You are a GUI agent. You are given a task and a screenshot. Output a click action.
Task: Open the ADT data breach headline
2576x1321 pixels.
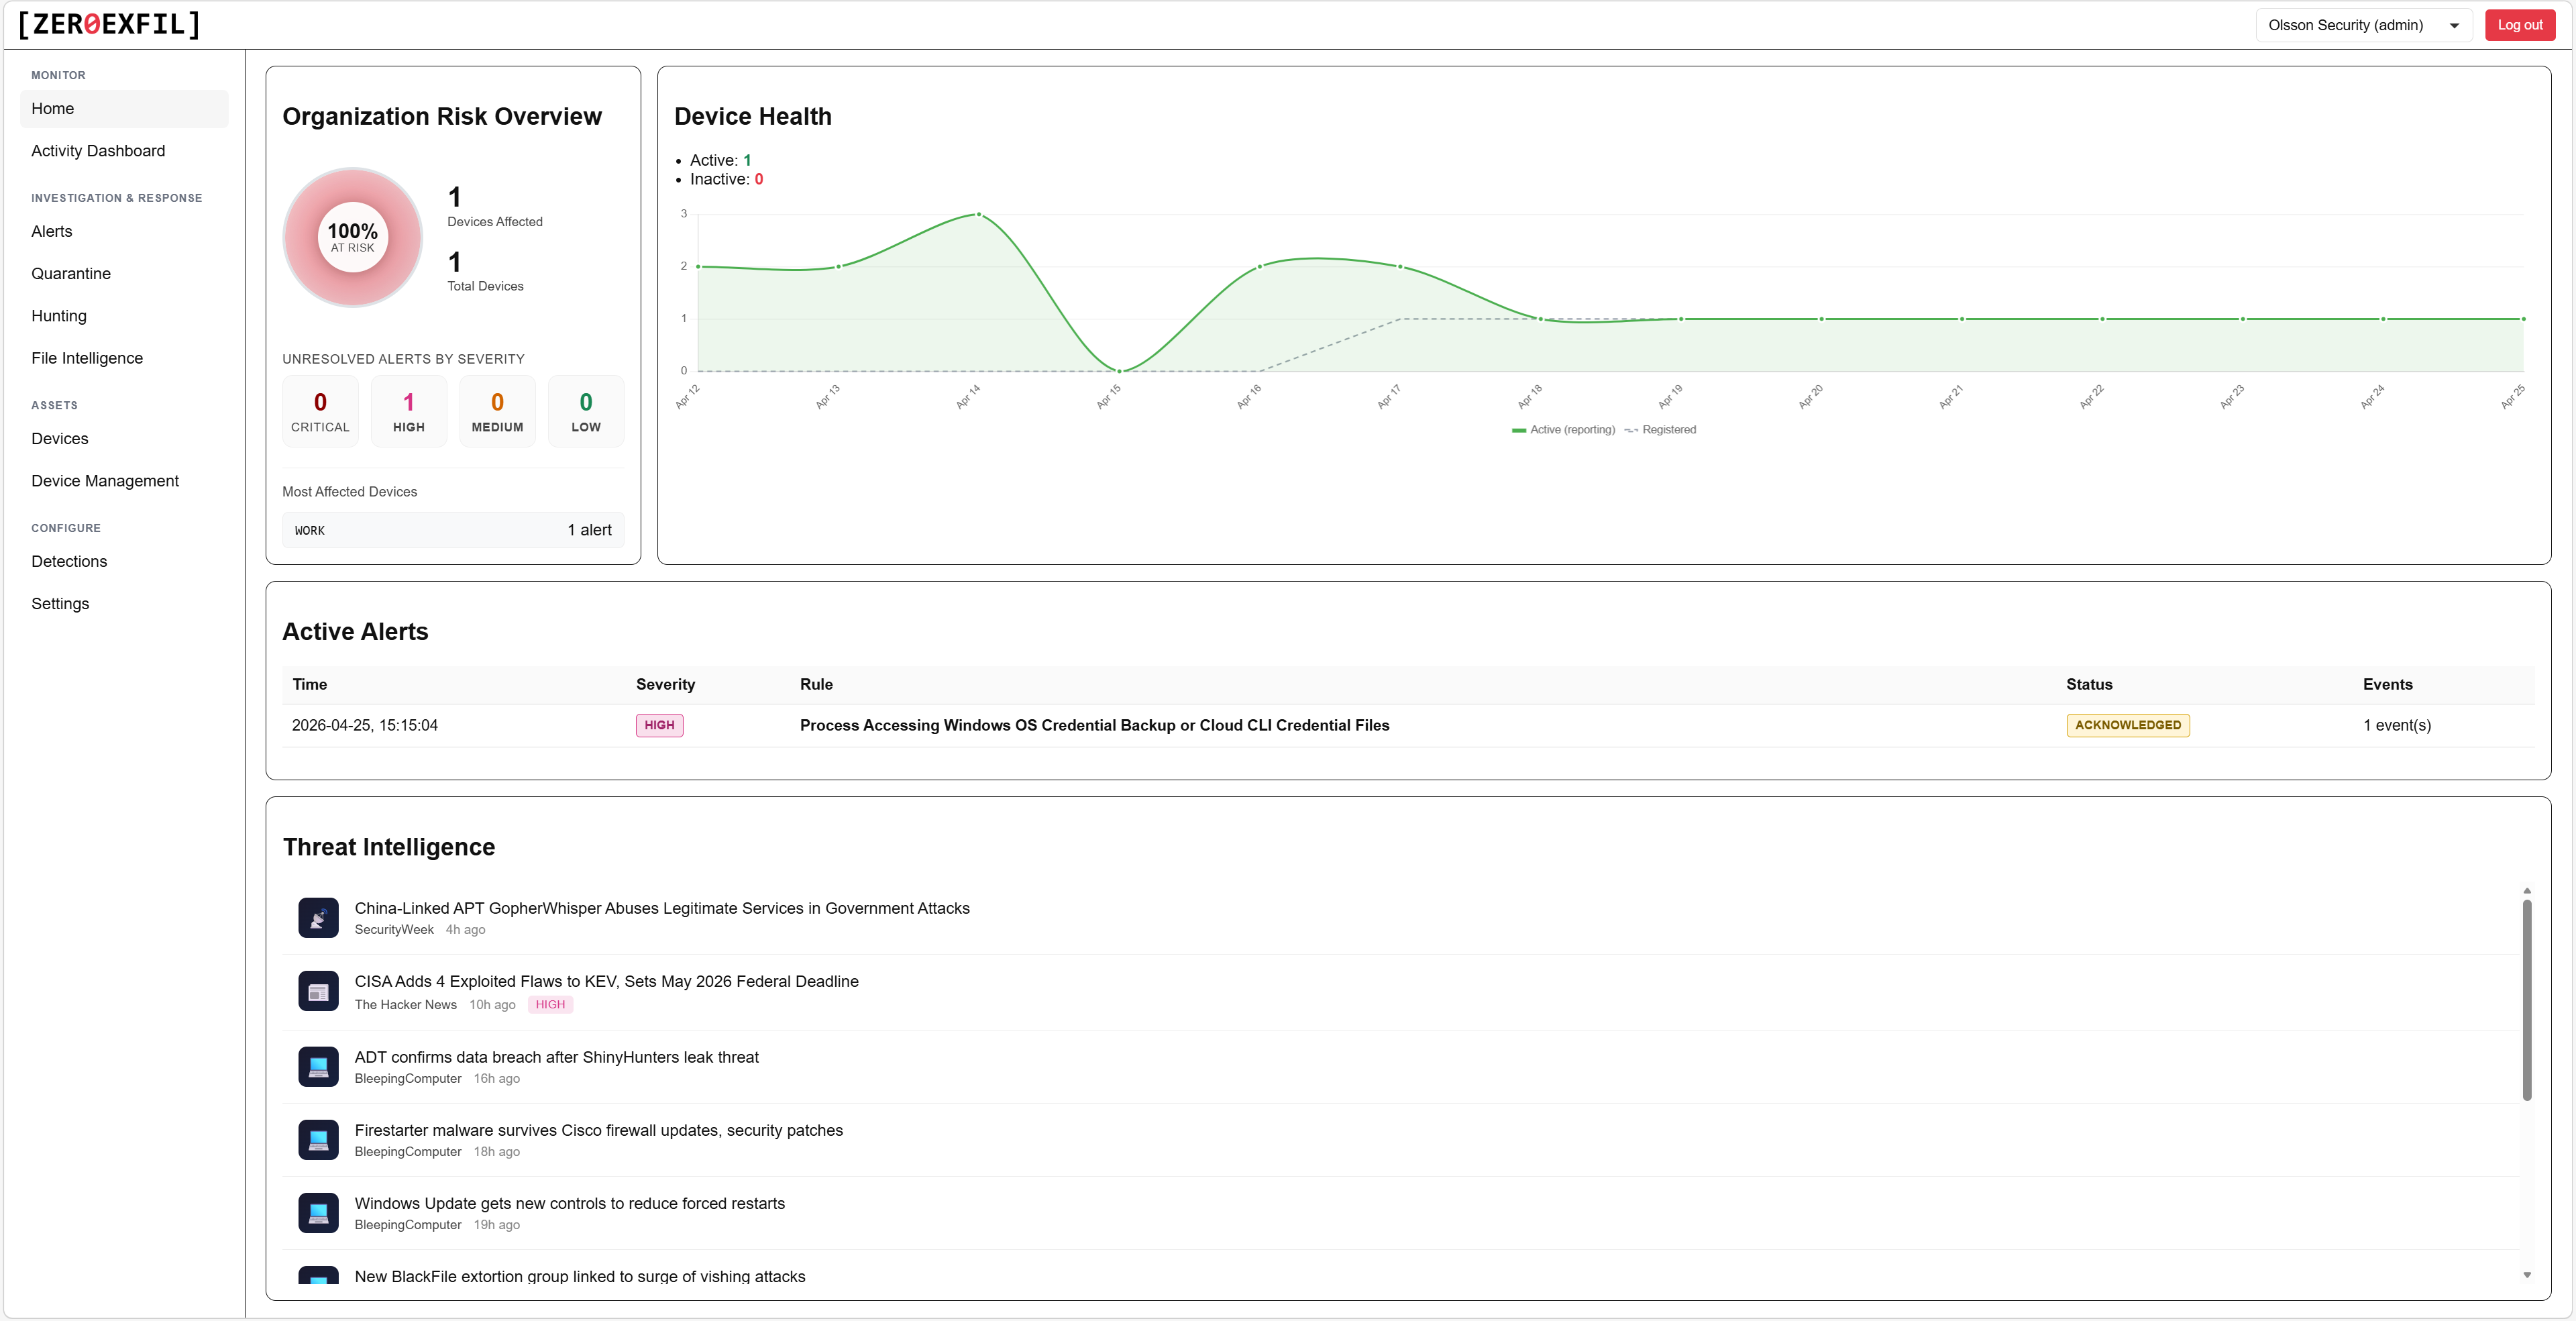557,1056
